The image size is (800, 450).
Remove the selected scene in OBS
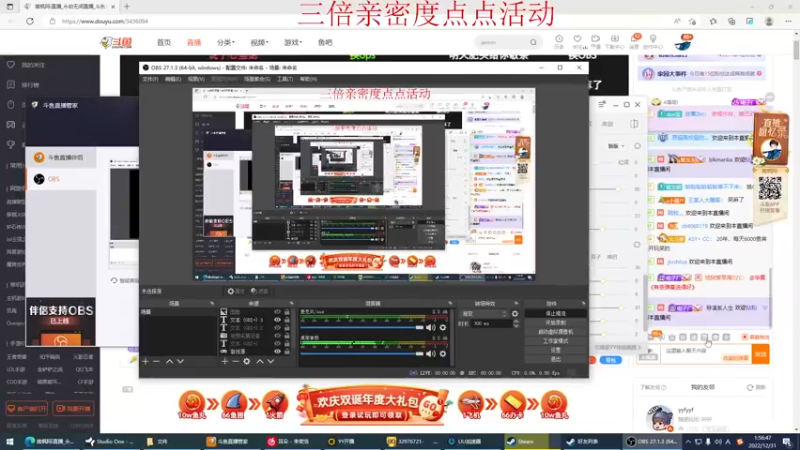157,361
